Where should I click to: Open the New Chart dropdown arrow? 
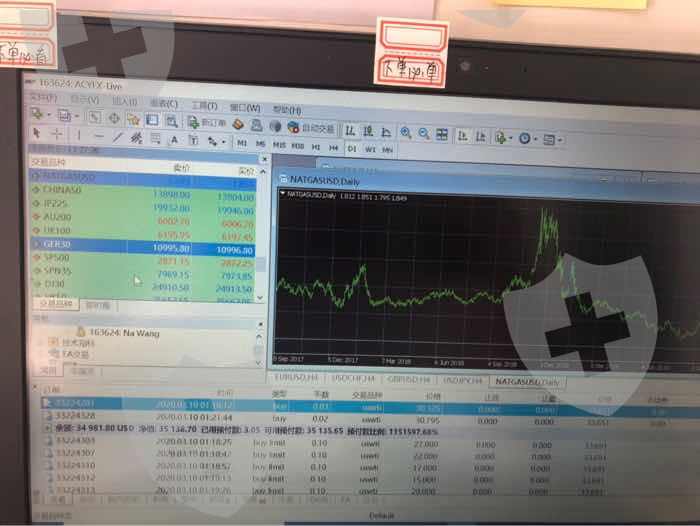(x=49, y=115)
